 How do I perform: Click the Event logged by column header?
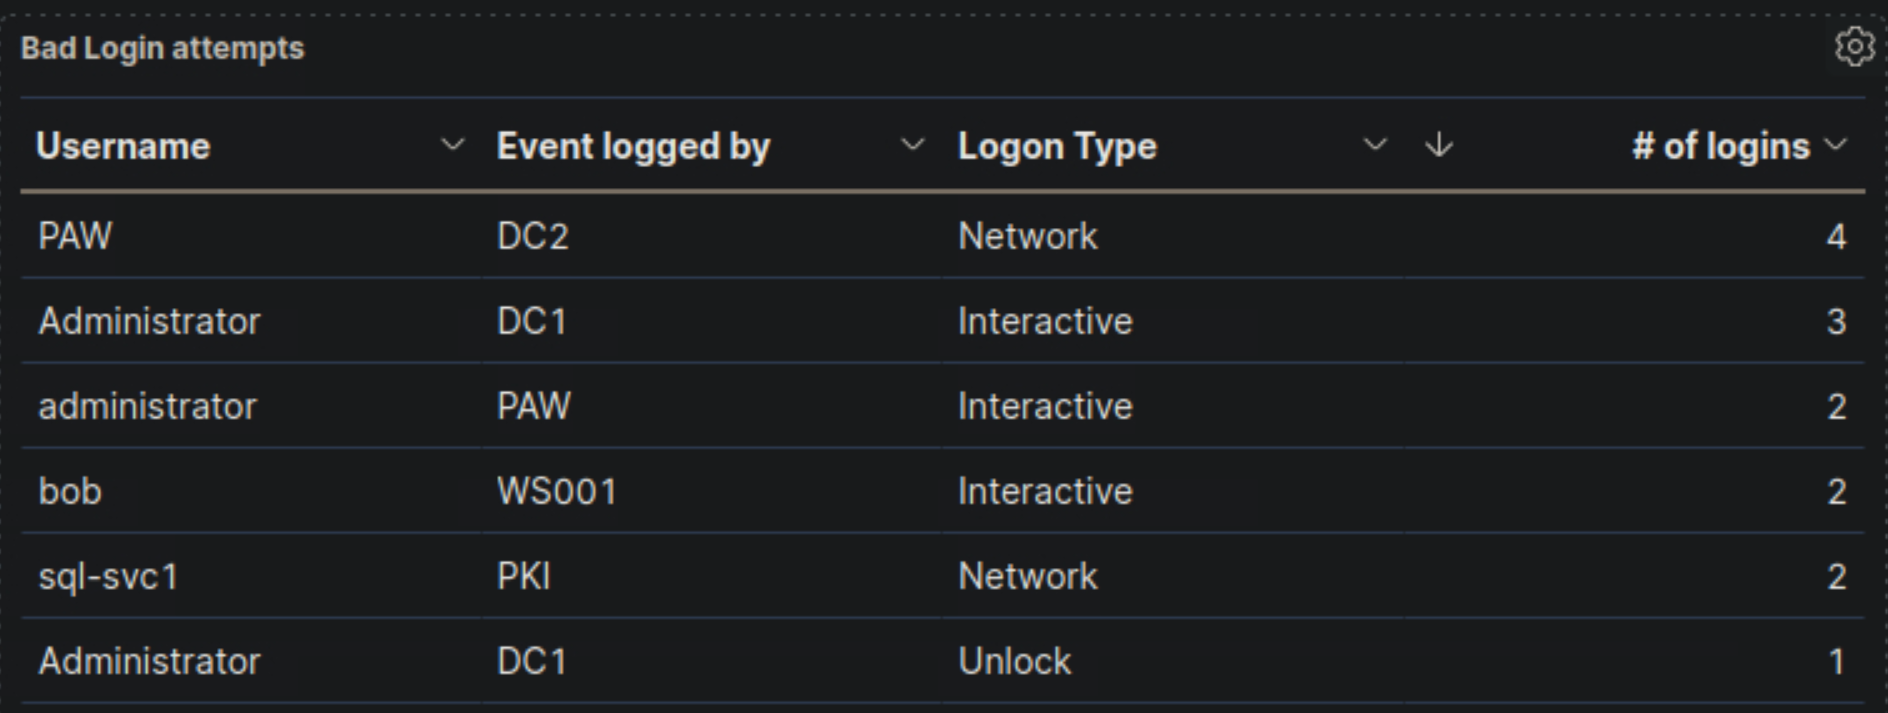click(634, 146)
